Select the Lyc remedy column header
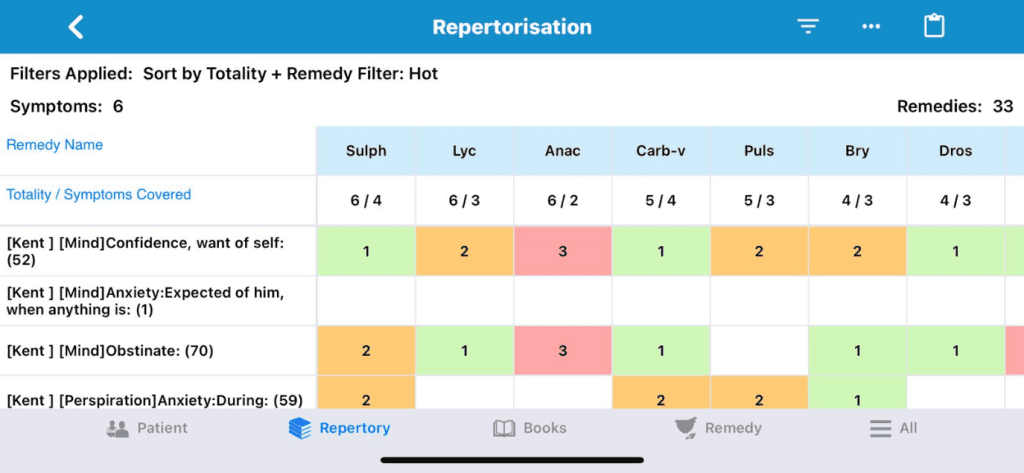Viewport: 1024px width, 473px height. coord(464,151)
